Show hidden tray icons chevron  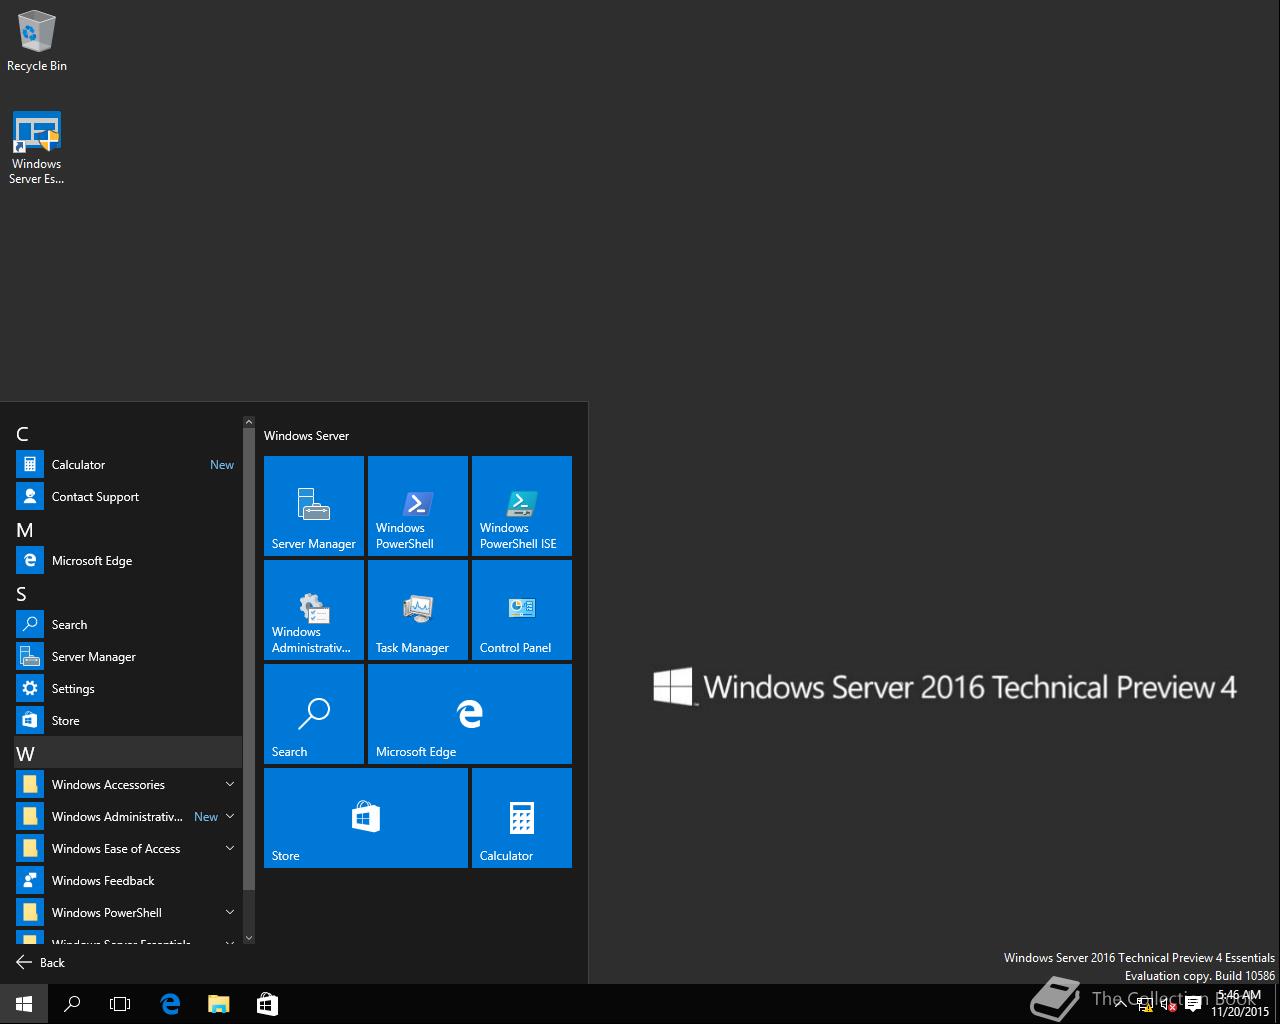point(1120,1004)
